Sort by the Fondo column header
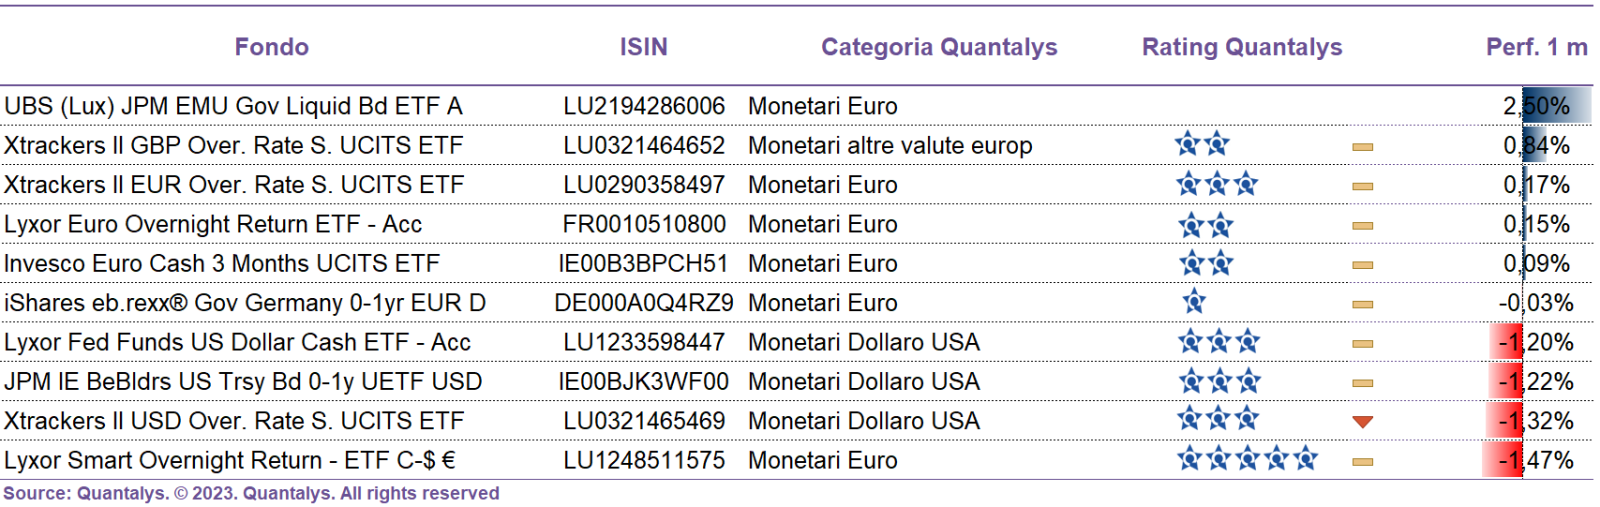This screenshot has width=1600, height=507. 272,47
